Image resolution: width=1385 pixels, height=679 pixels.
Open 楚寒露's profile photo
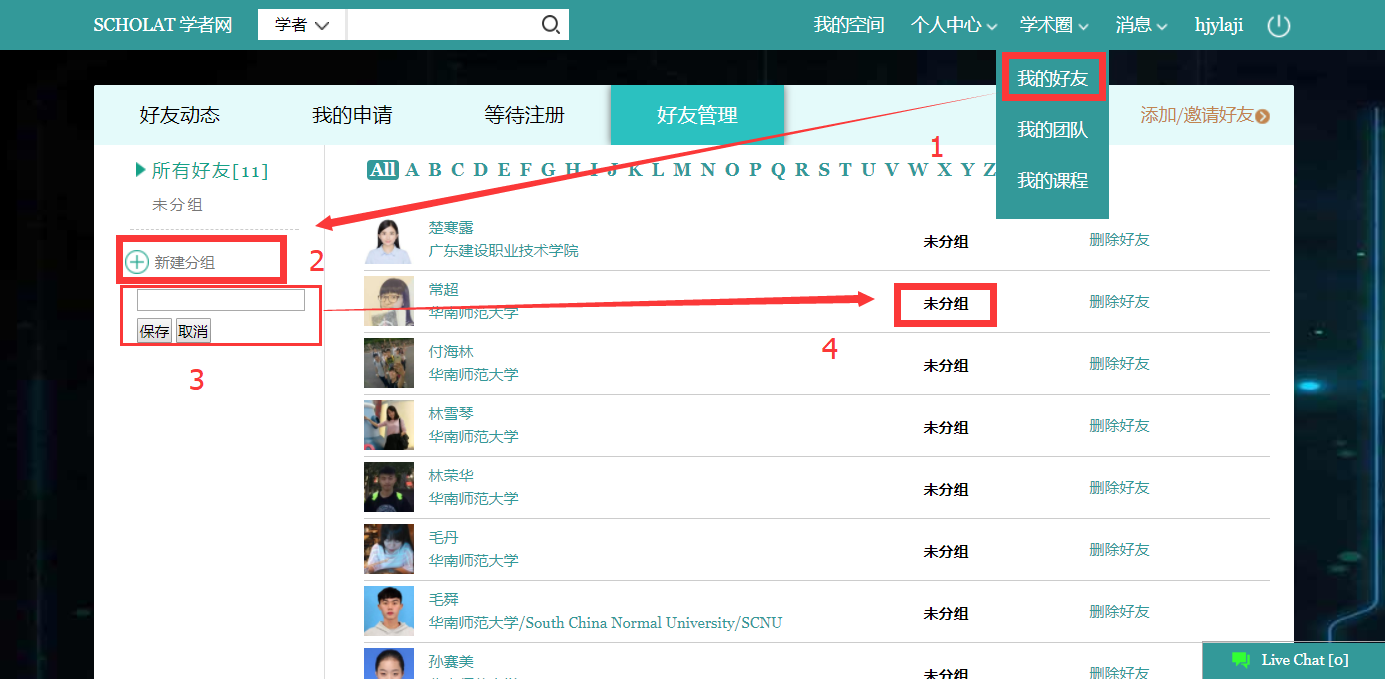388,240
